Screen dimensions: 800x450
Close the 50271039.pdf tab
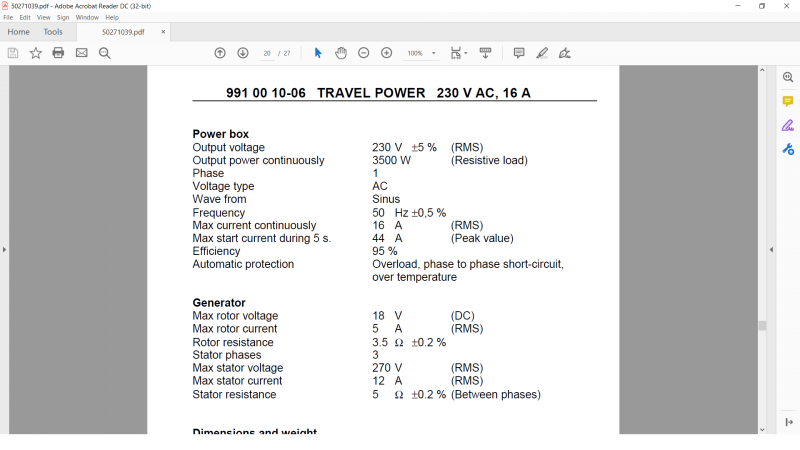(x=163, y=32)
